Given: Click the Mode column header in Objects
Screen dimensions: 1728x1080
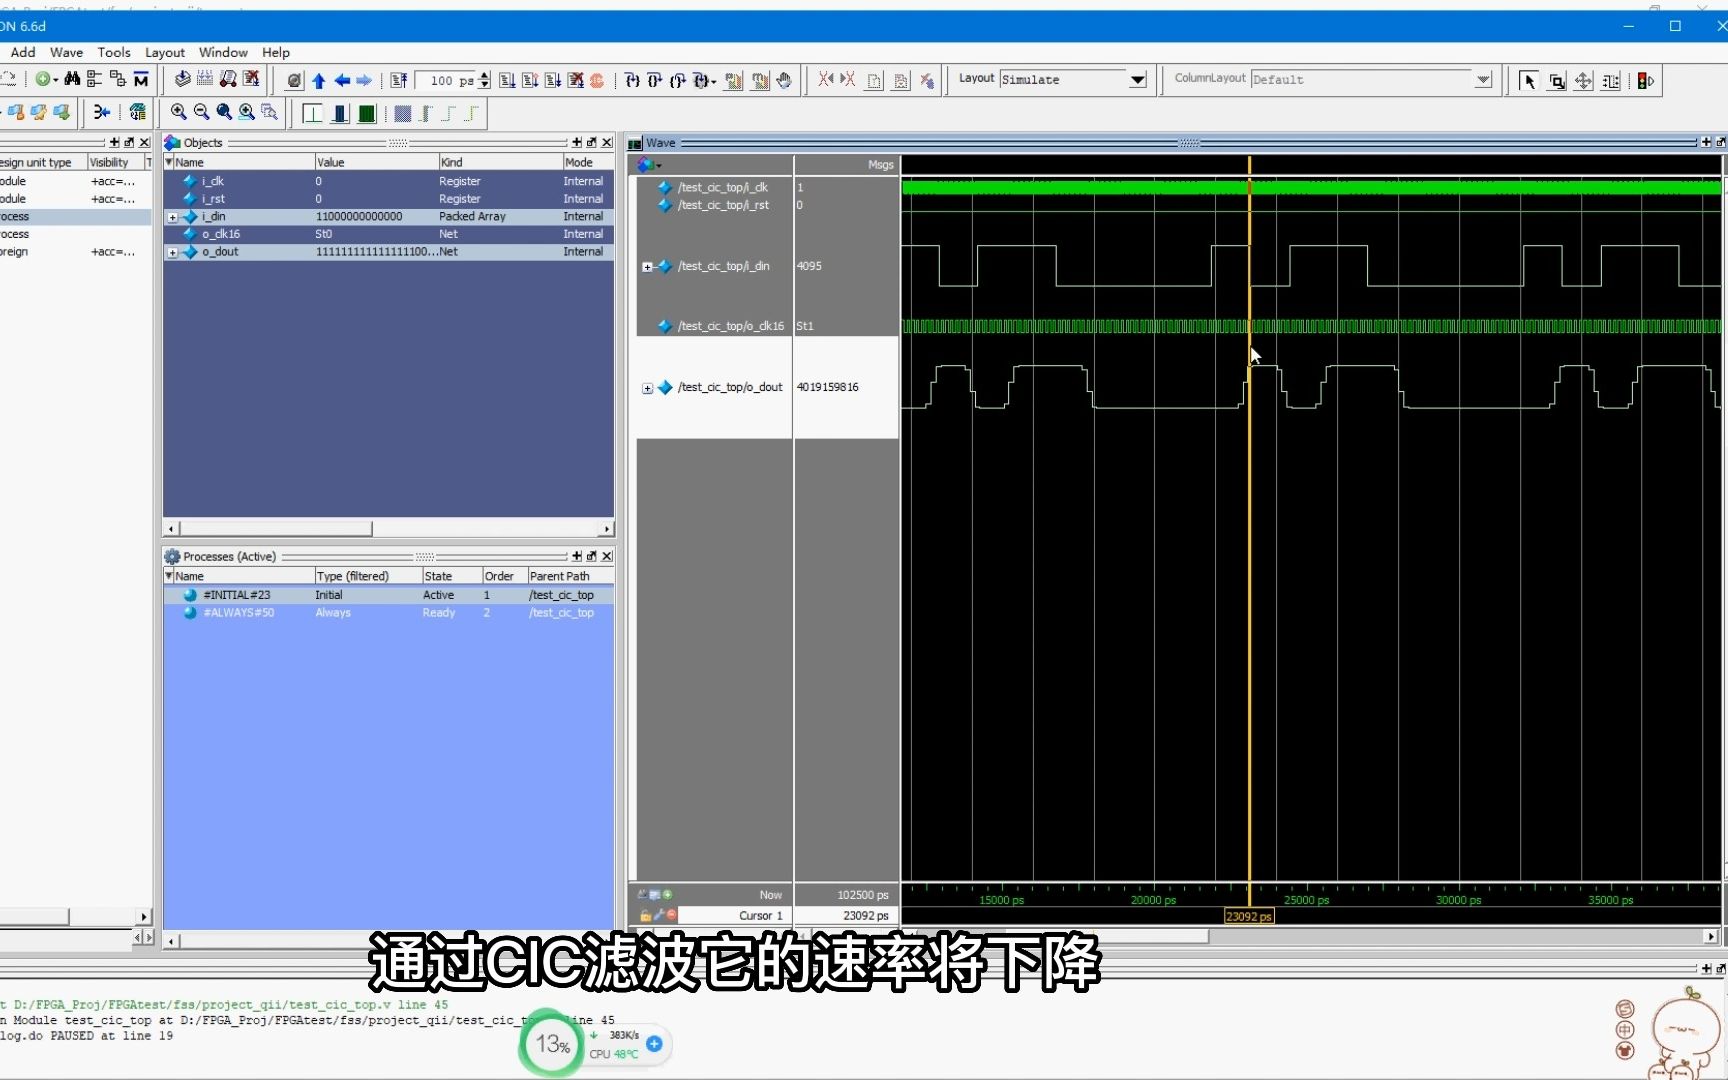Looking at the screenshot, I should coord(588,162).
